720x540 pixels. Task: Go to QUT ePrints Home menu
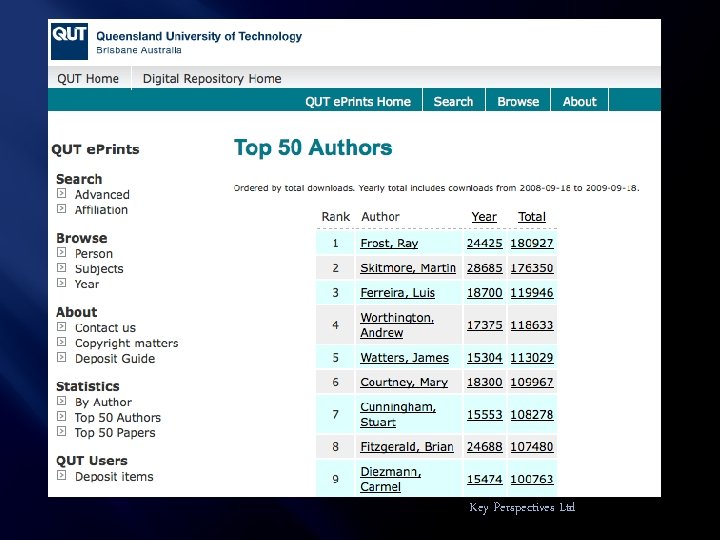click(x=358, y=101)
